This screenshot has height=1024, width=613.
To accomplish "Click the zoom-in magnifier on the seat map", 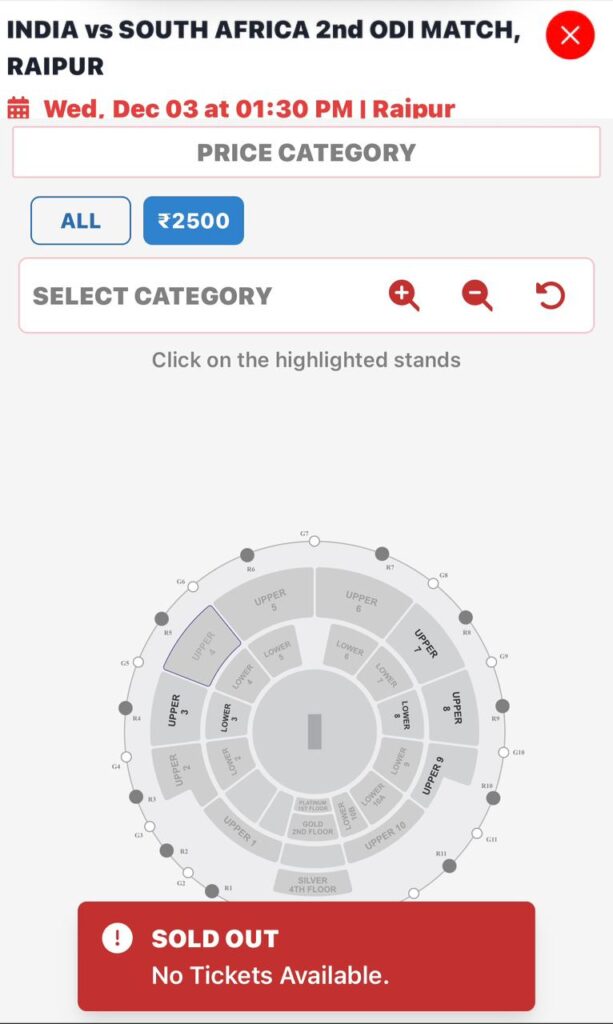I will [404, 296].
